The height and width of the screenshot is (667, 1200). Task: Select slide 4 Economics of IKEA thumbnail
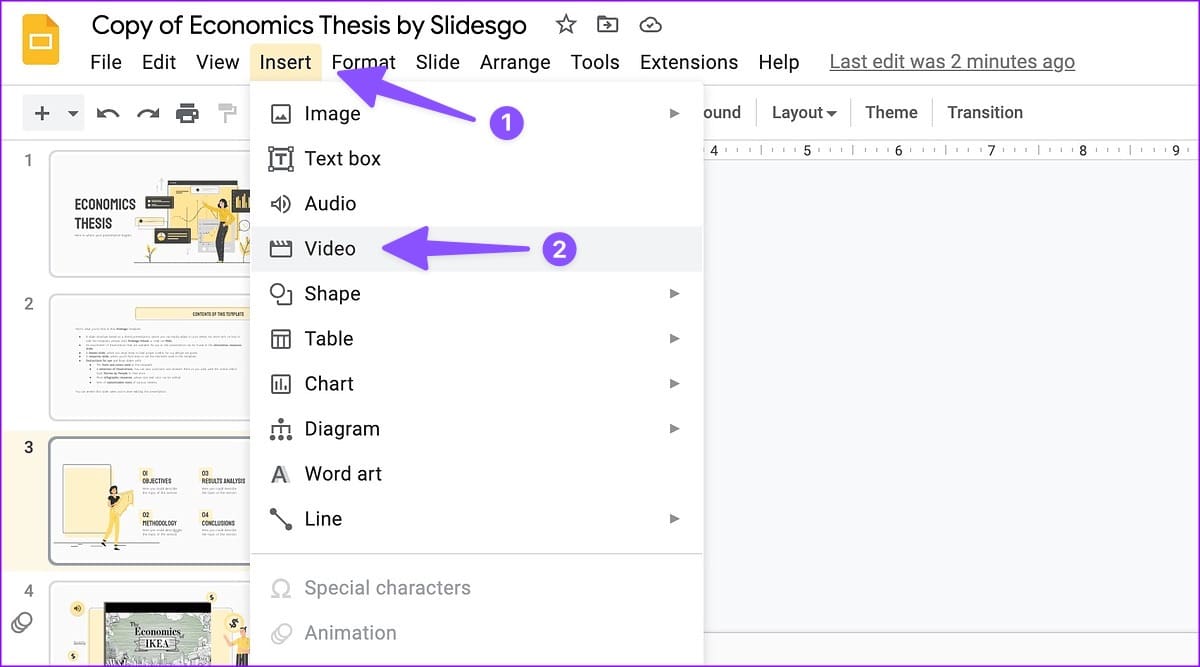coord(149,625)
